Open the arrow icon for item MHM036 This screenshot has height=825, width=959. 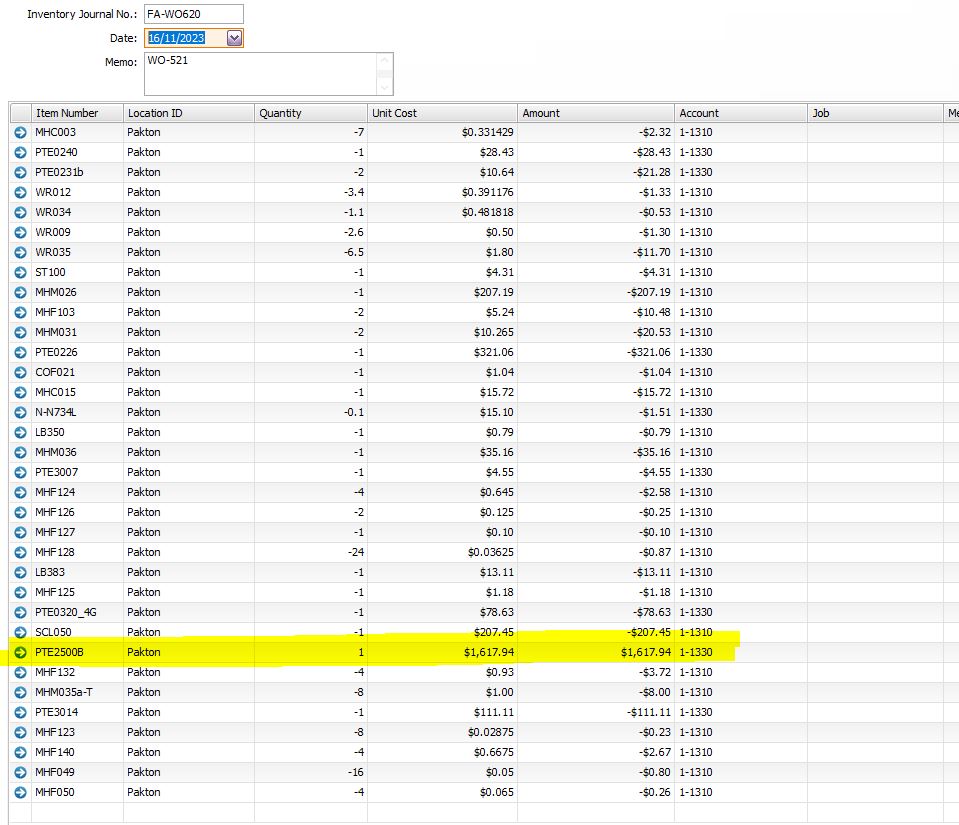click(x=20, y=453)
